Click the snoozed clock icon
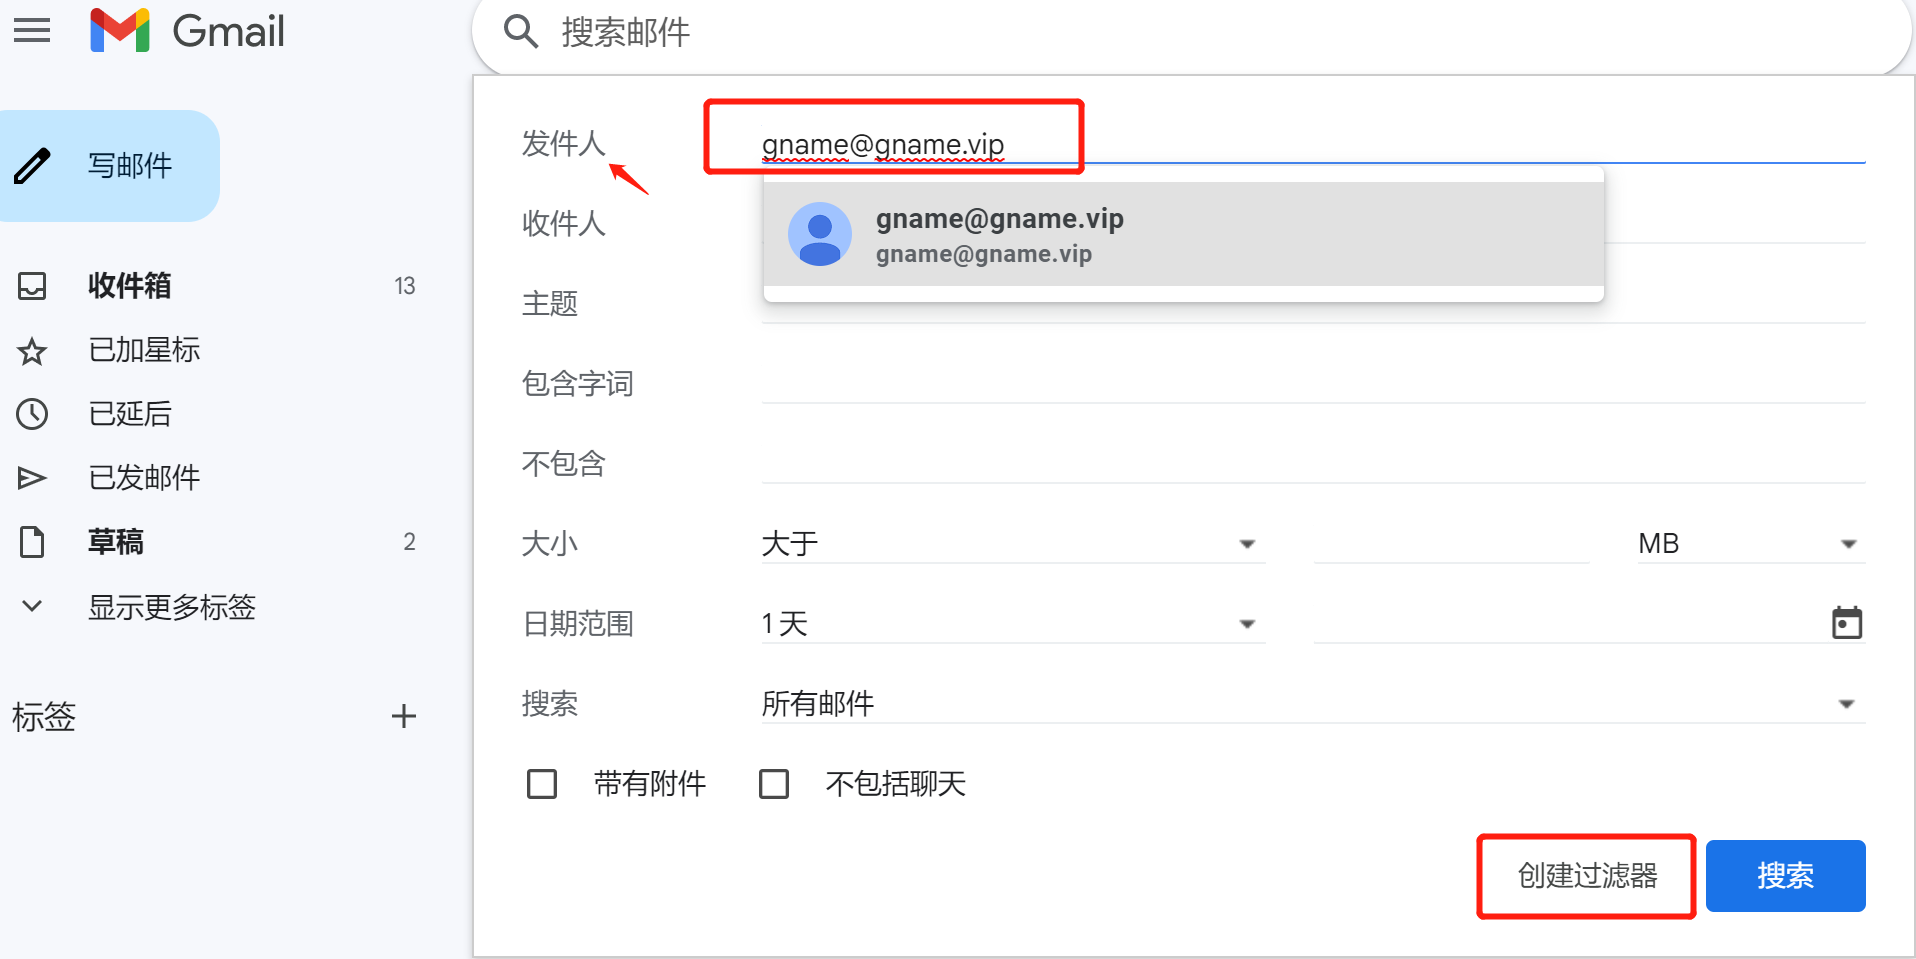This screenshot has width=1916, height=959. pyautogui.click(x=32, y=414)
